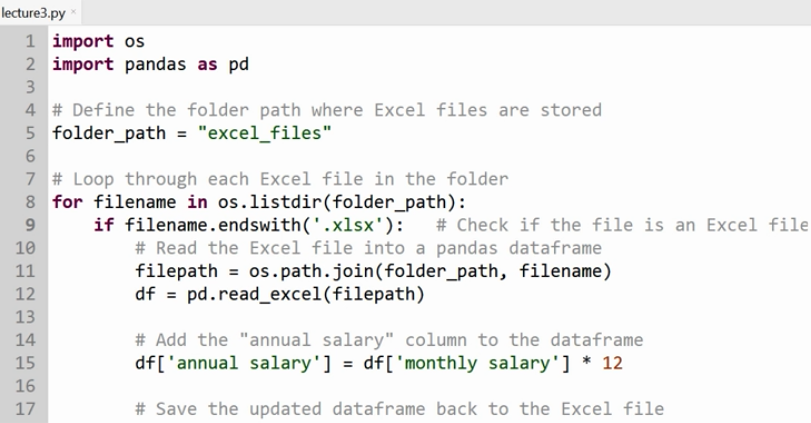811x423 pixels.
Task: Place cursor on 'import os' statement
Action: [98, 42]
